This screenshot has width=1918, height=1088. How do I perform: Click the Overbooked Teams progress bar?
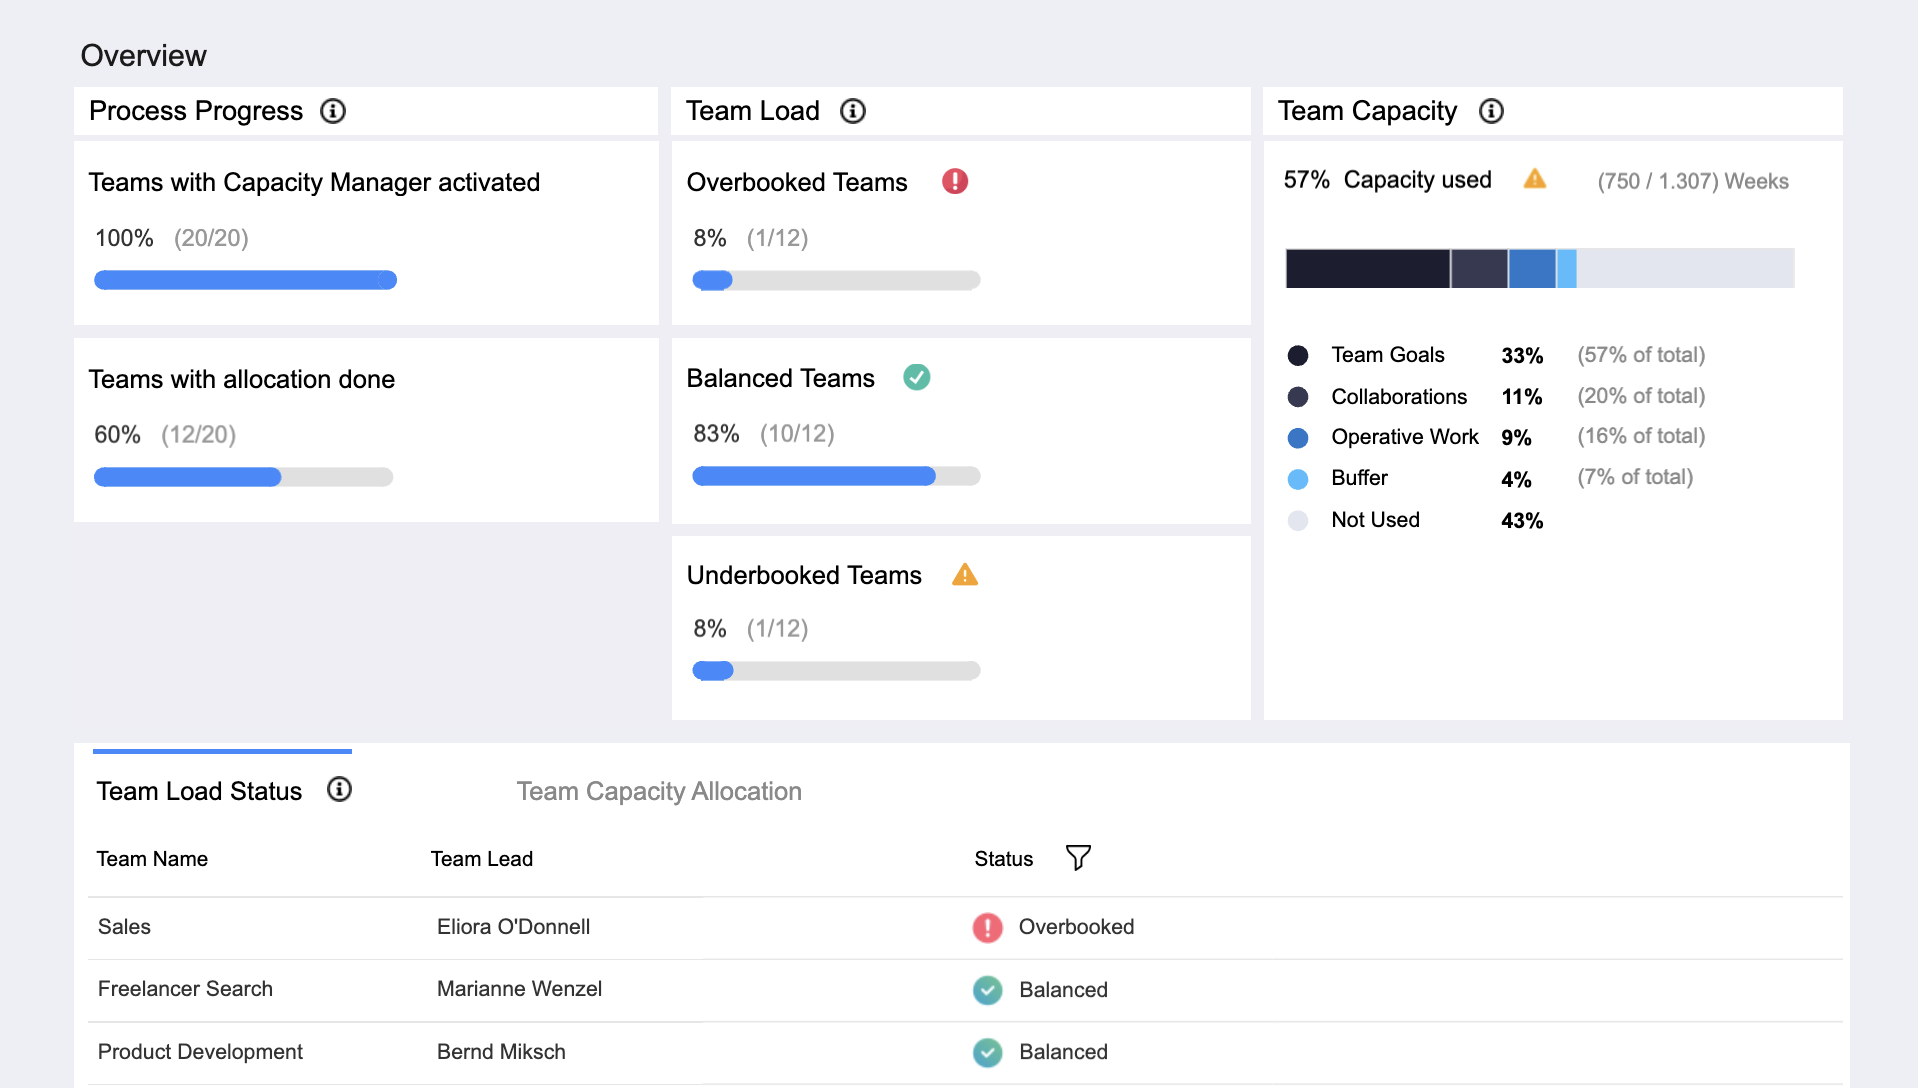tap(836, 280)
